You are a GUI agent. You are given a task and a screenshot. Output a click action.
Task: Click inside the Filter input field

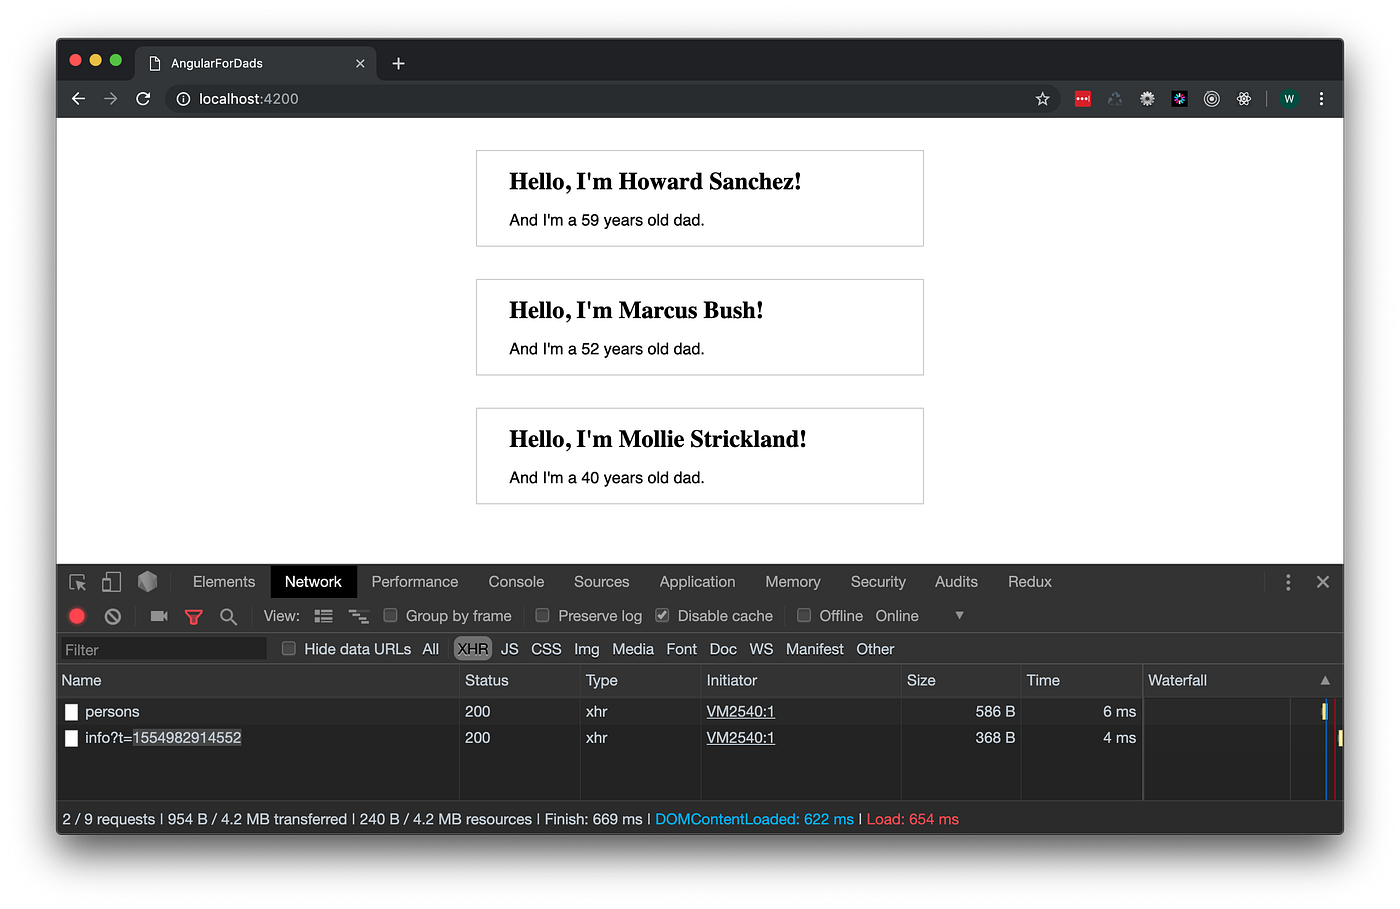pos(160,648)
